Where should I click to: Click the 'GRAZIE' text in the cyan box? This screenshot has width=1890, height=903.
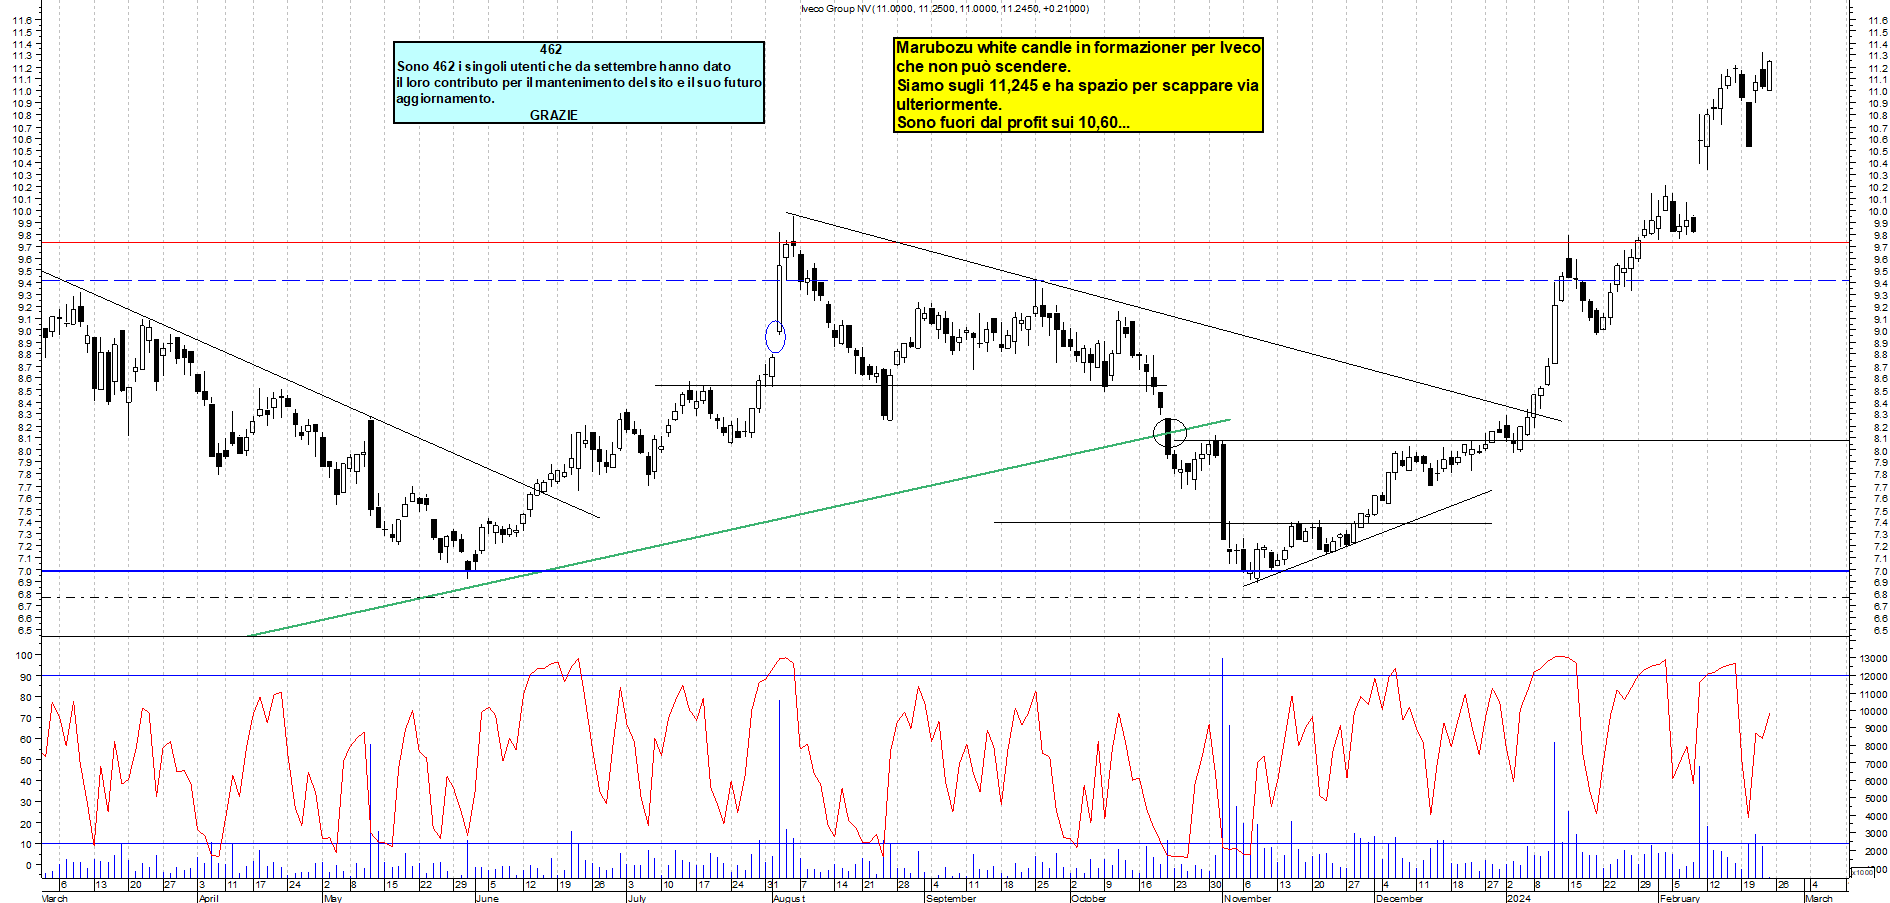[553, 115]
